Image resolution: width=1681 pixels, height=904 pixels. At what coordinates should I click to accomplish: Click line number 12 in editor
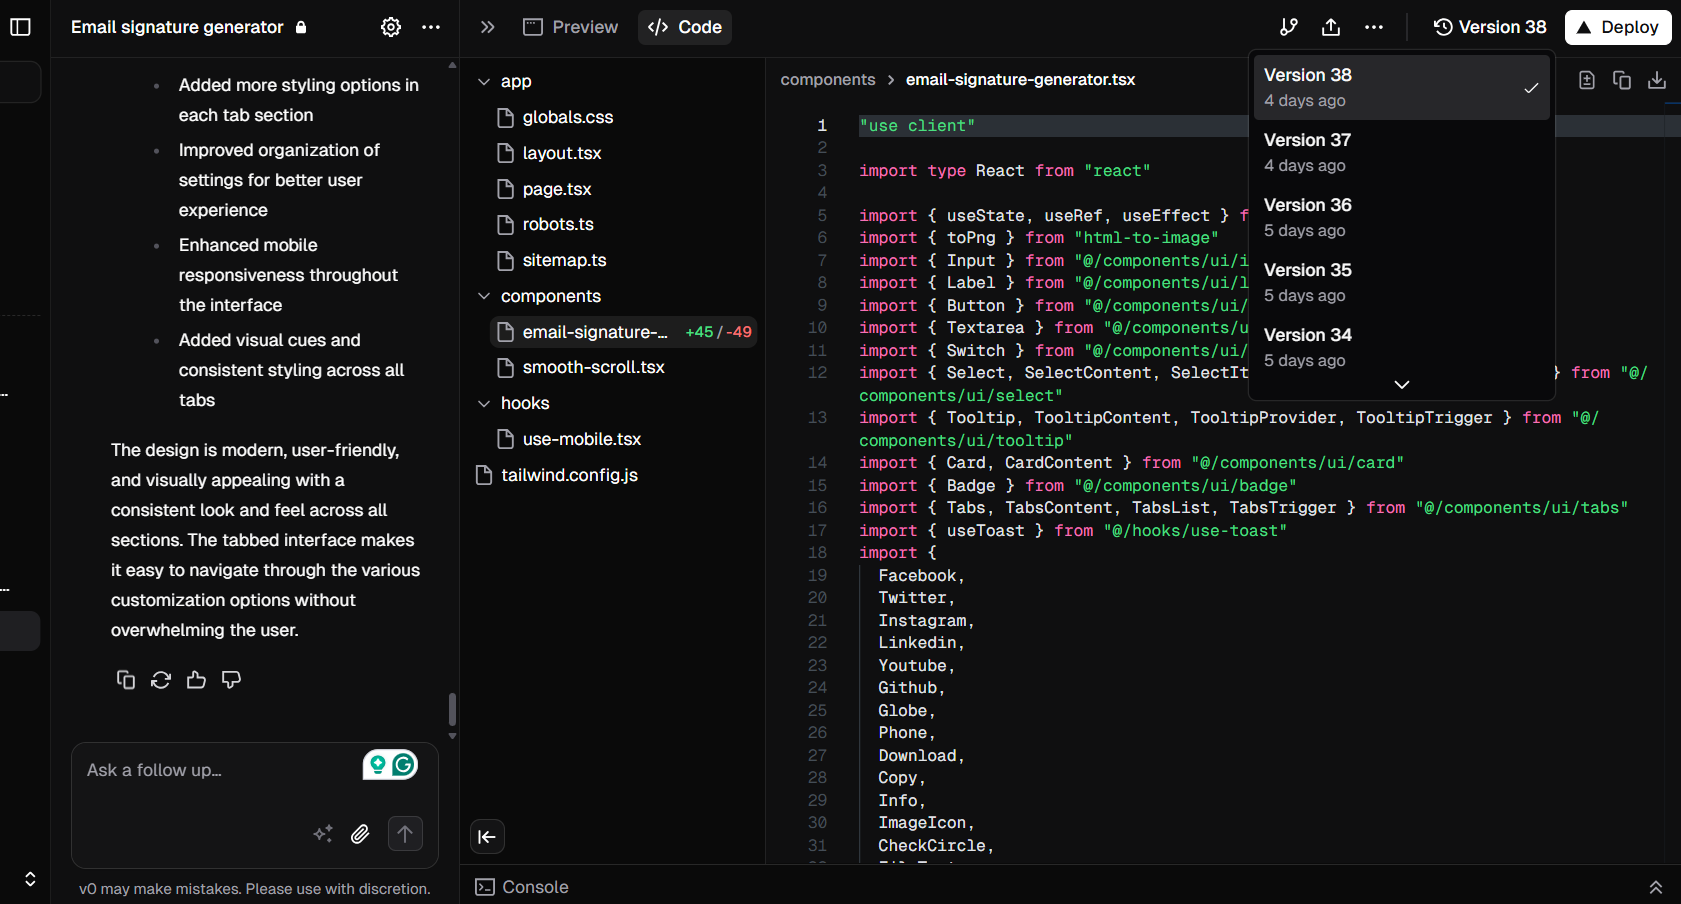817,373
